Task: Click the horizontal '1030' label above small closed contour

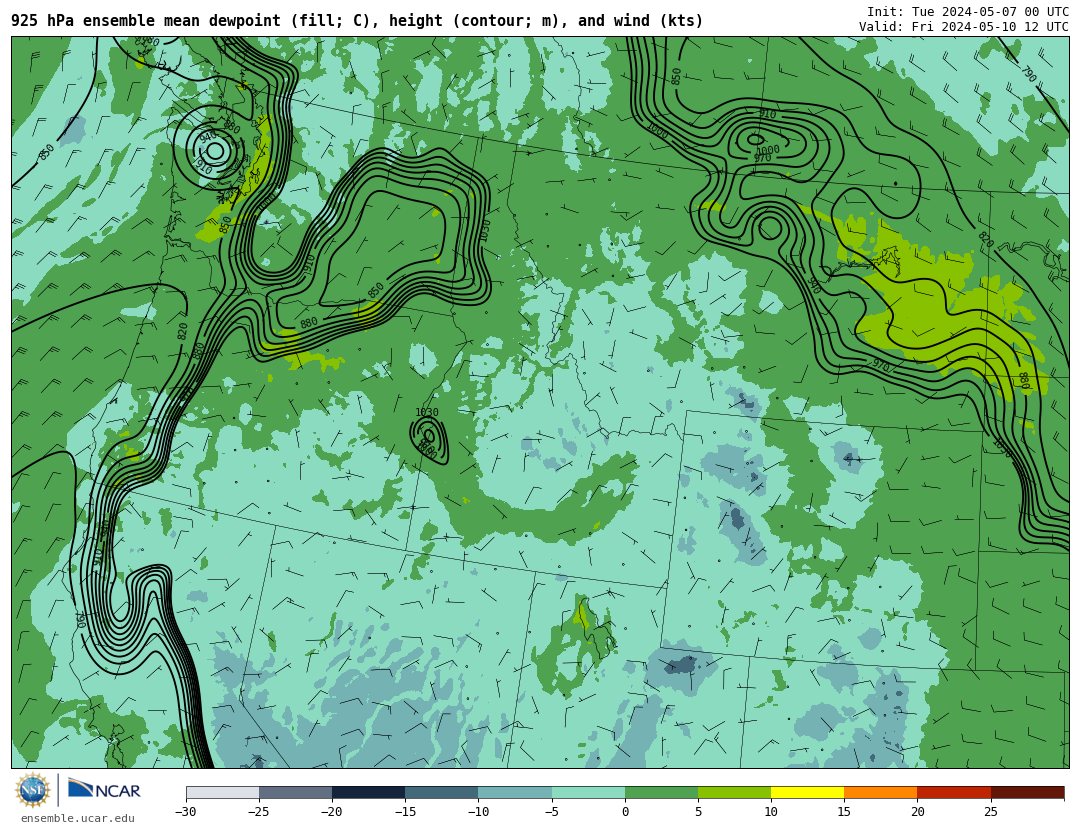Action: point(426,412)
